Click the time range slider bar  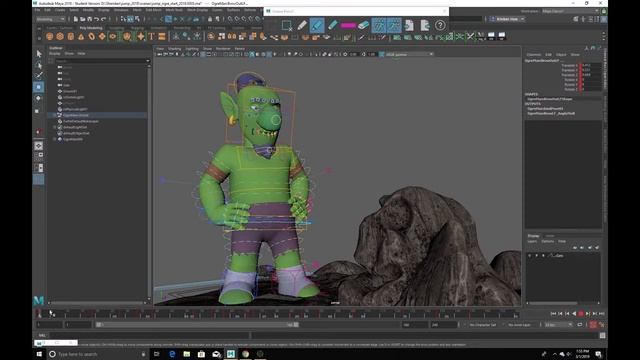pyautogui.click(x=198, y=325)
